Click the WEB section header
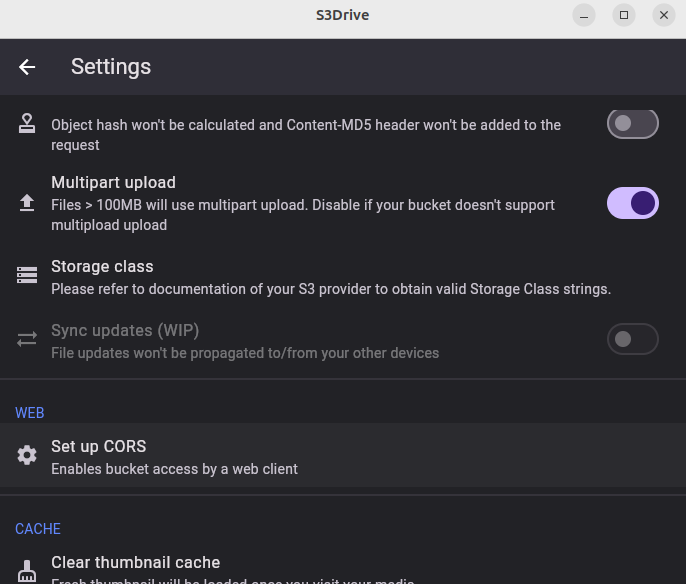 [30, 413]
